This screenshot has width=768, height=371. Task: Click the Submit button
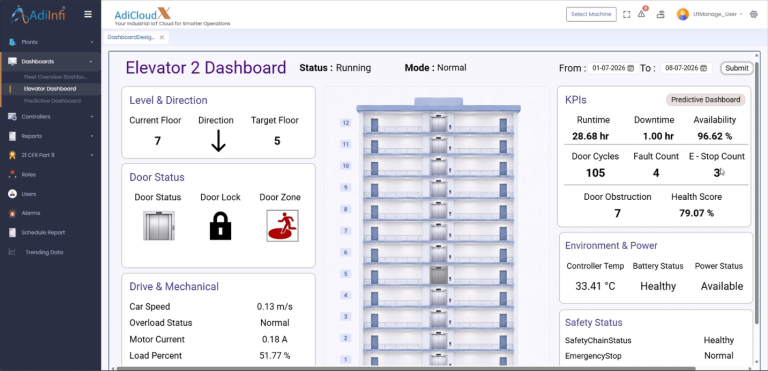737,68
